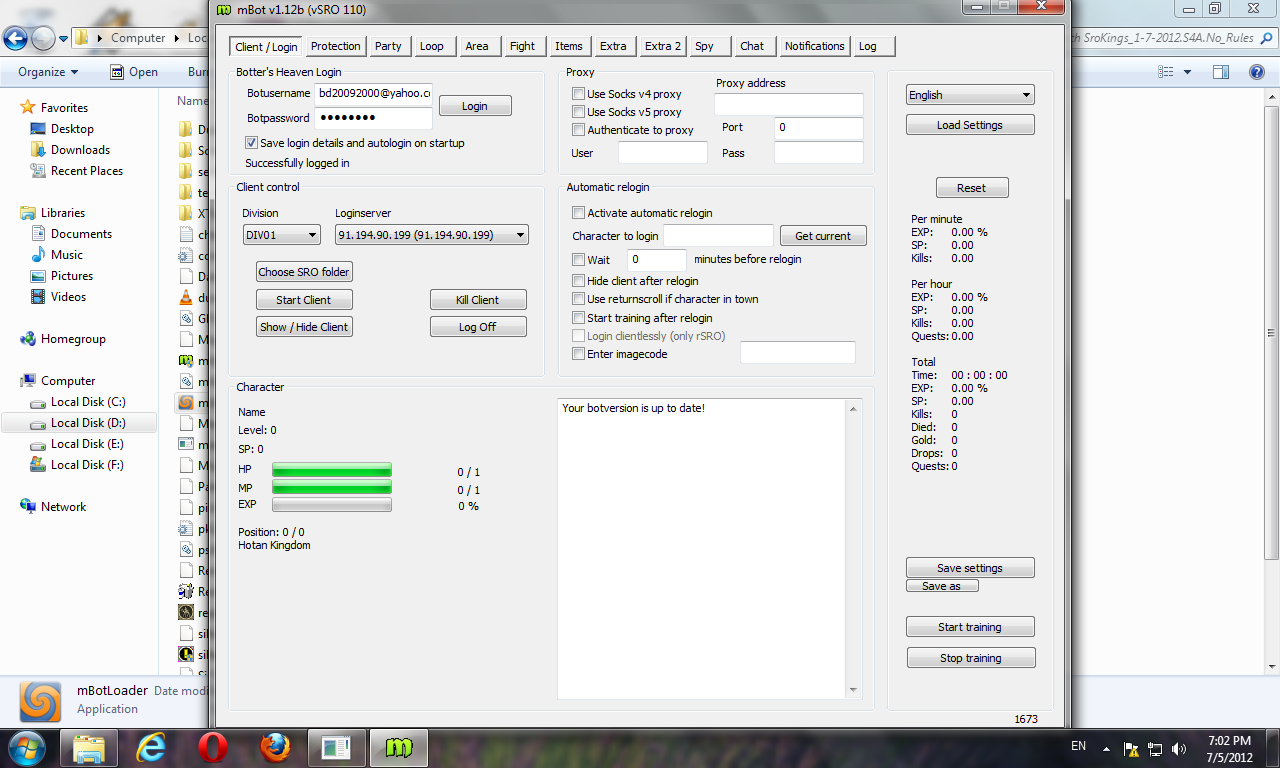Check Authenticate to proxy
The width and height of the screenshot is (1280, 768).
tap(578, 130)
